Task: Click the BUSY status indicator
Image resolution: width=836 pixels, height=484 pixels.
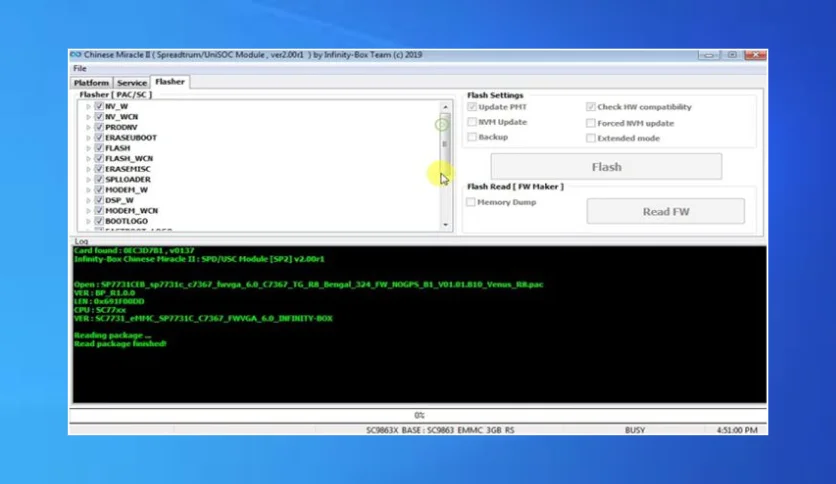Action: coord(635,430)
